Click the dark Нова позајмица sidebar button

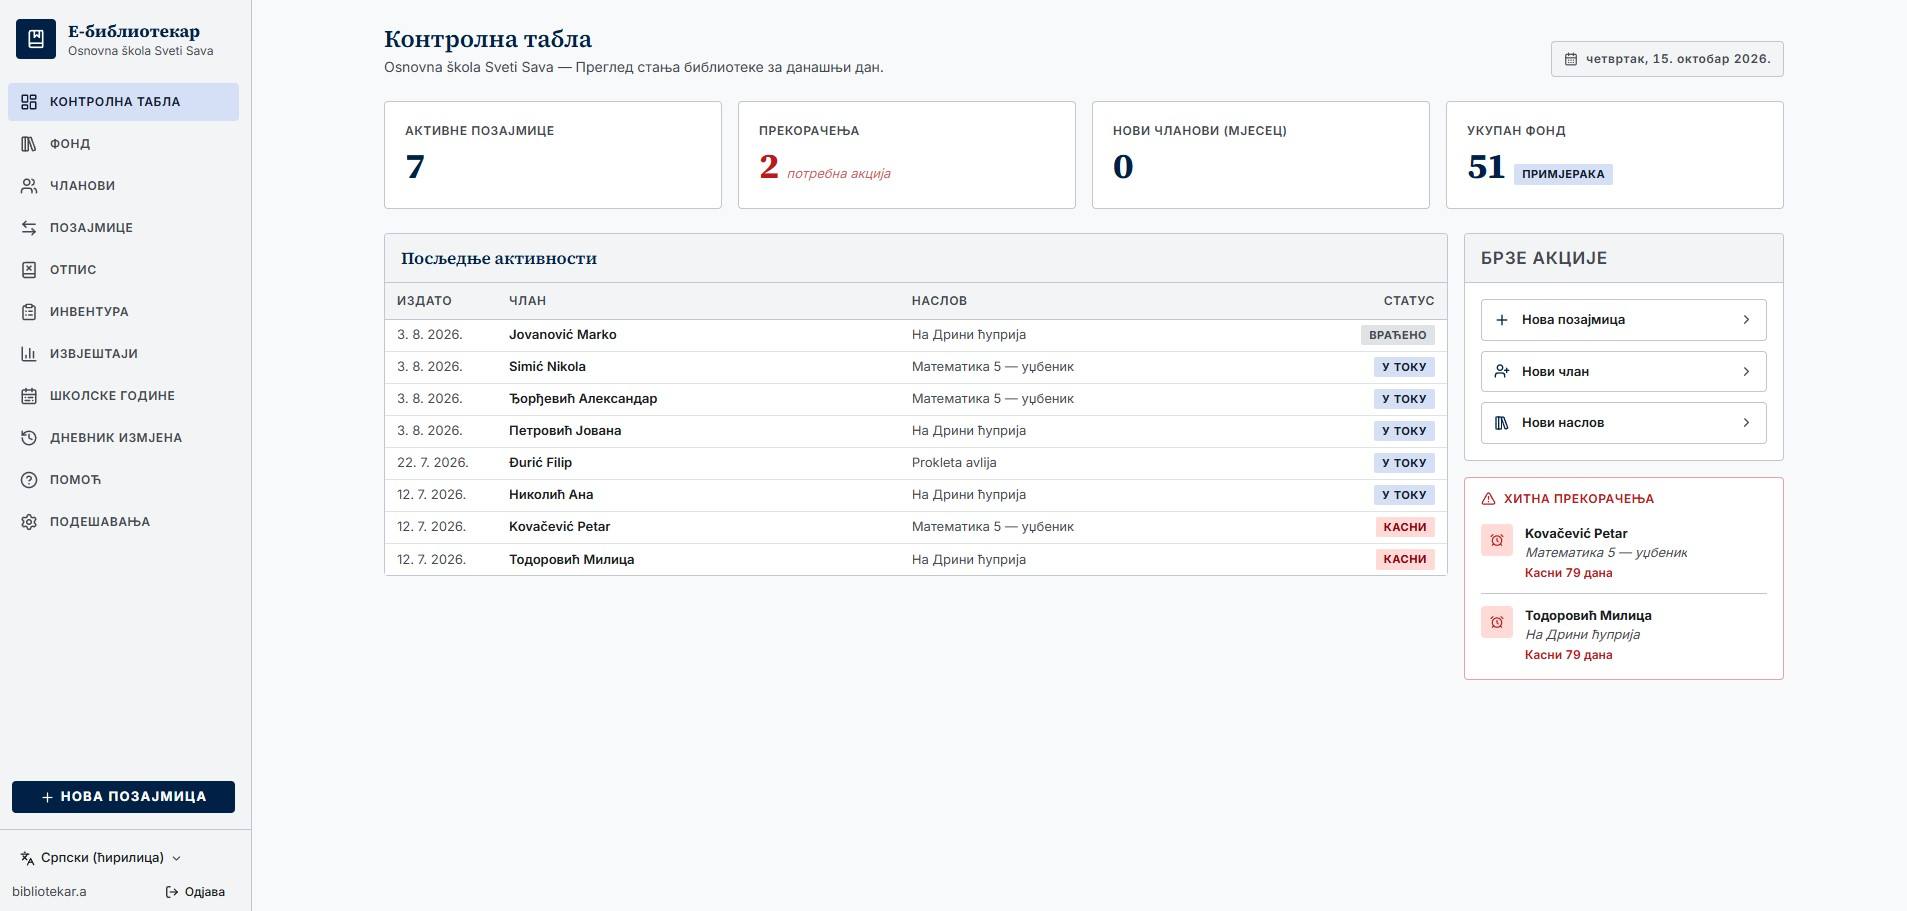123,797
